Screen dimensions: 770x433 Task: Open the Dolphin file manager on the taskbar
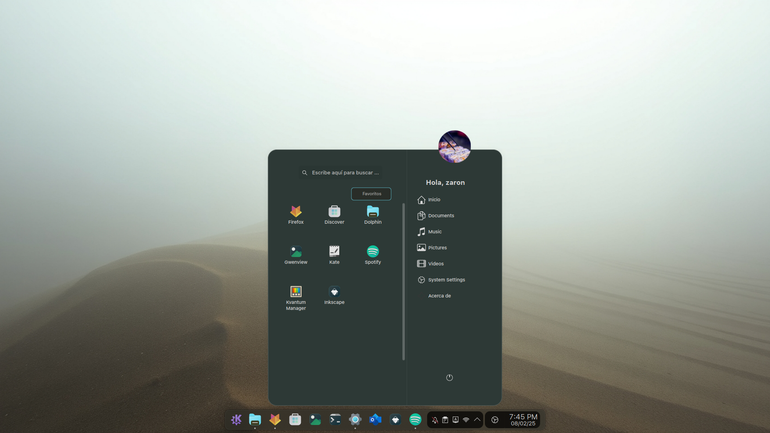(255, 419)
